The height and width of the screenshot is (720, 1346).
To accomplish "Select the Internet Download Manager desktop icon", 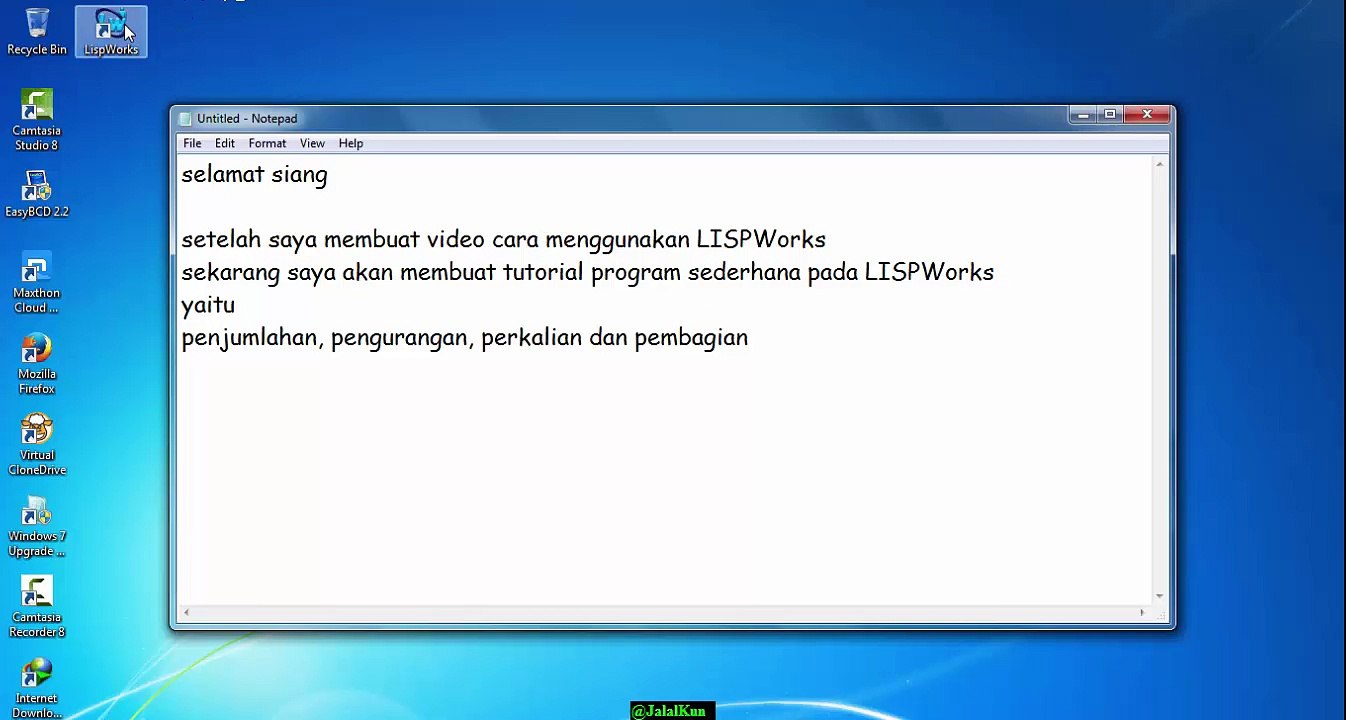I will [36, 688].
